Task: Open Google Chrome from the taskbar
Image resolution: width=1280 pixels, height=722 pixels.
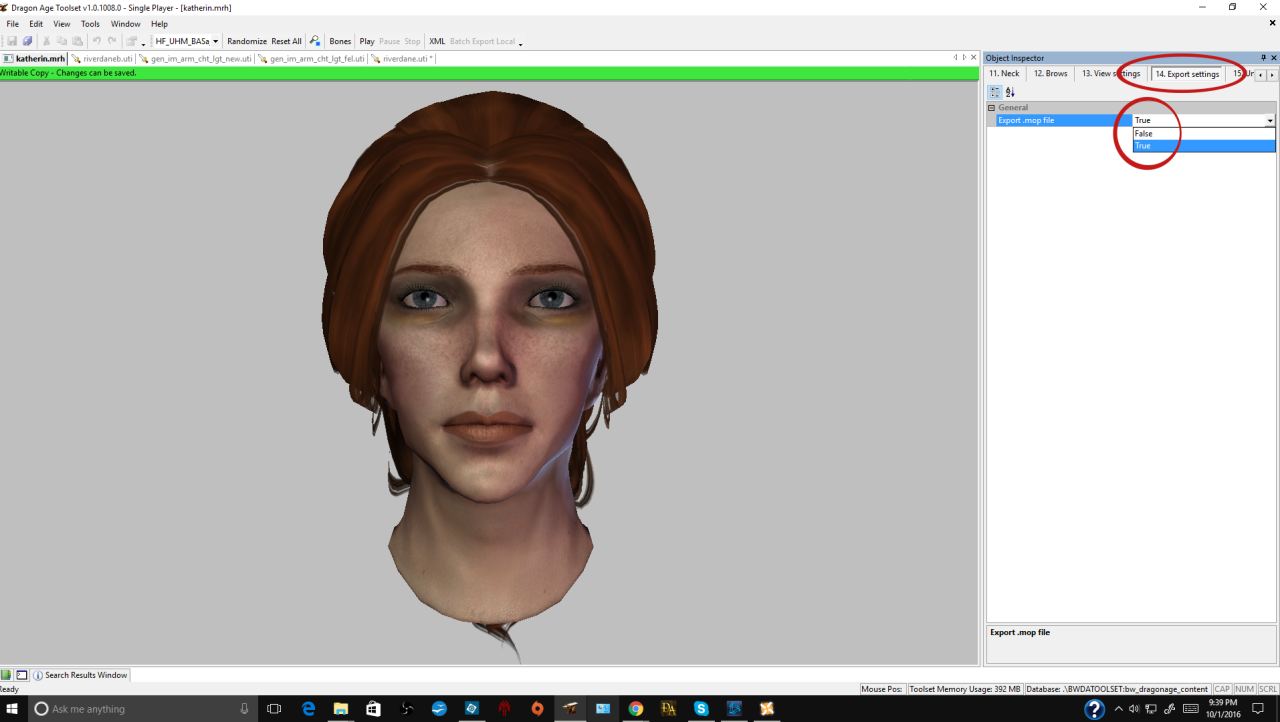Action: point(635,709)
